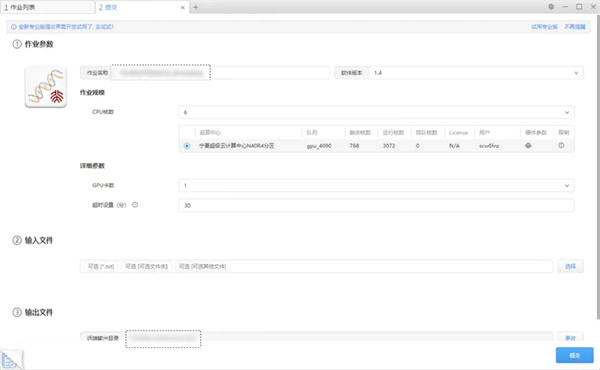Open the CPU core count dropdown
This screenshot has height=370, width=600.
[377, 112]
